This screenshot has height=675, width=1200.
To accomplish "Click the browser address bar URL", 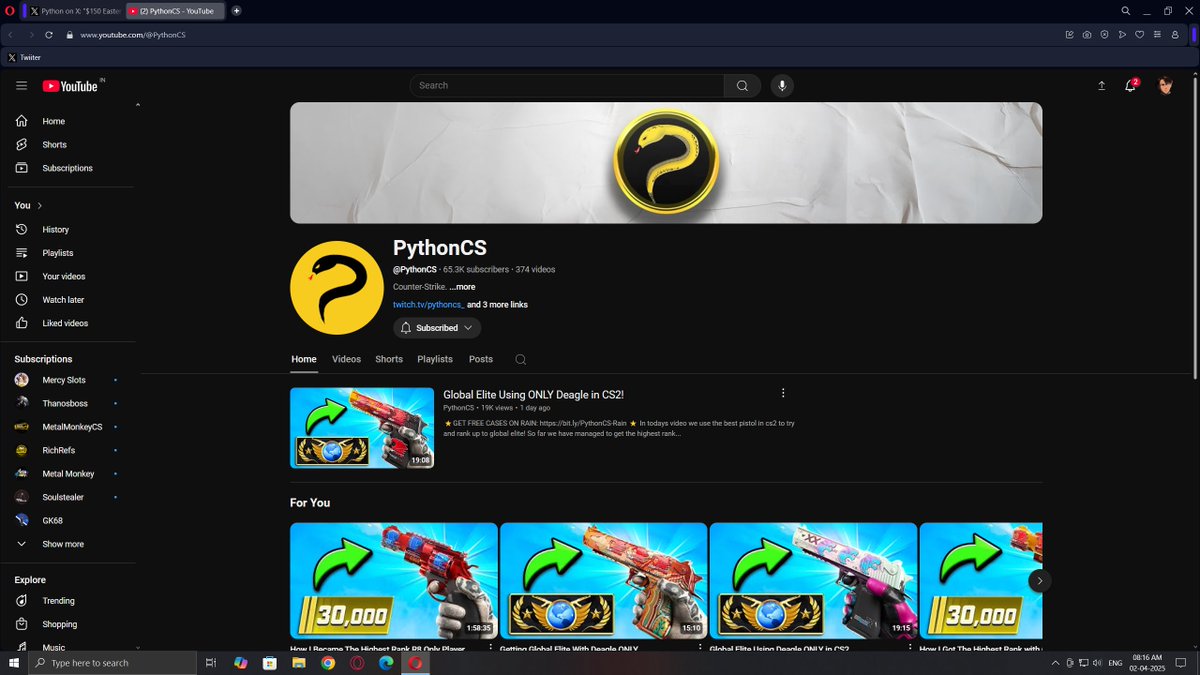I will pos(133,35).
